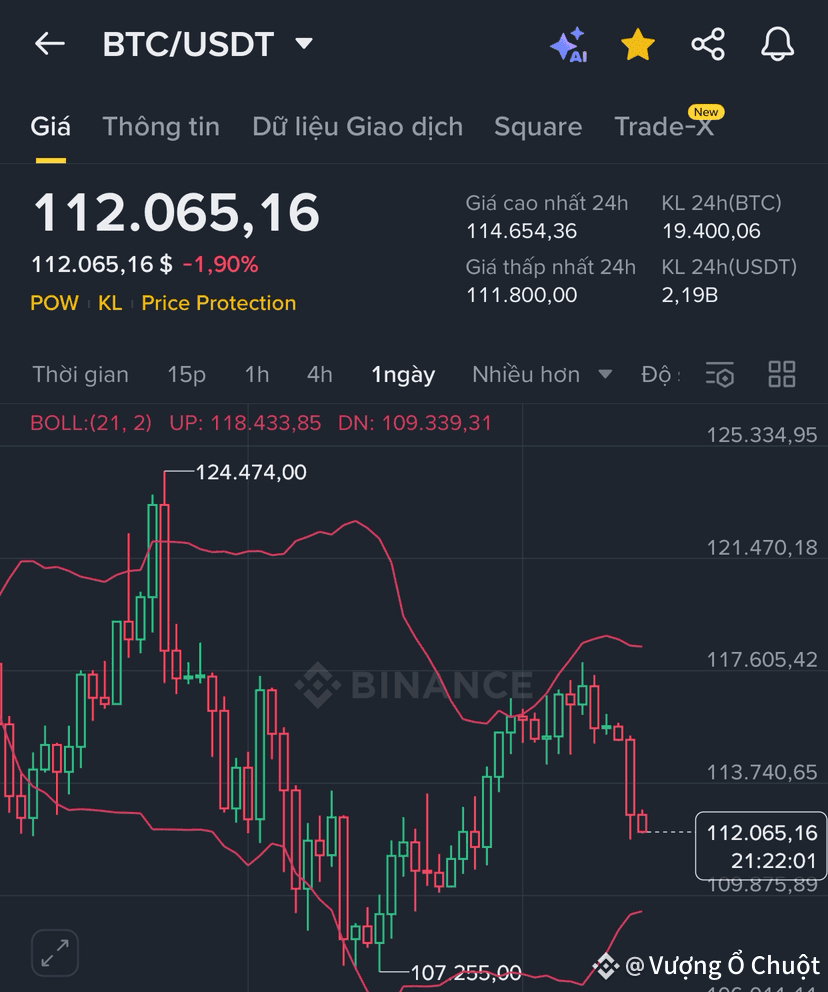Toggle the favorite star icon
828x992 pixels.
coord(638,45)
